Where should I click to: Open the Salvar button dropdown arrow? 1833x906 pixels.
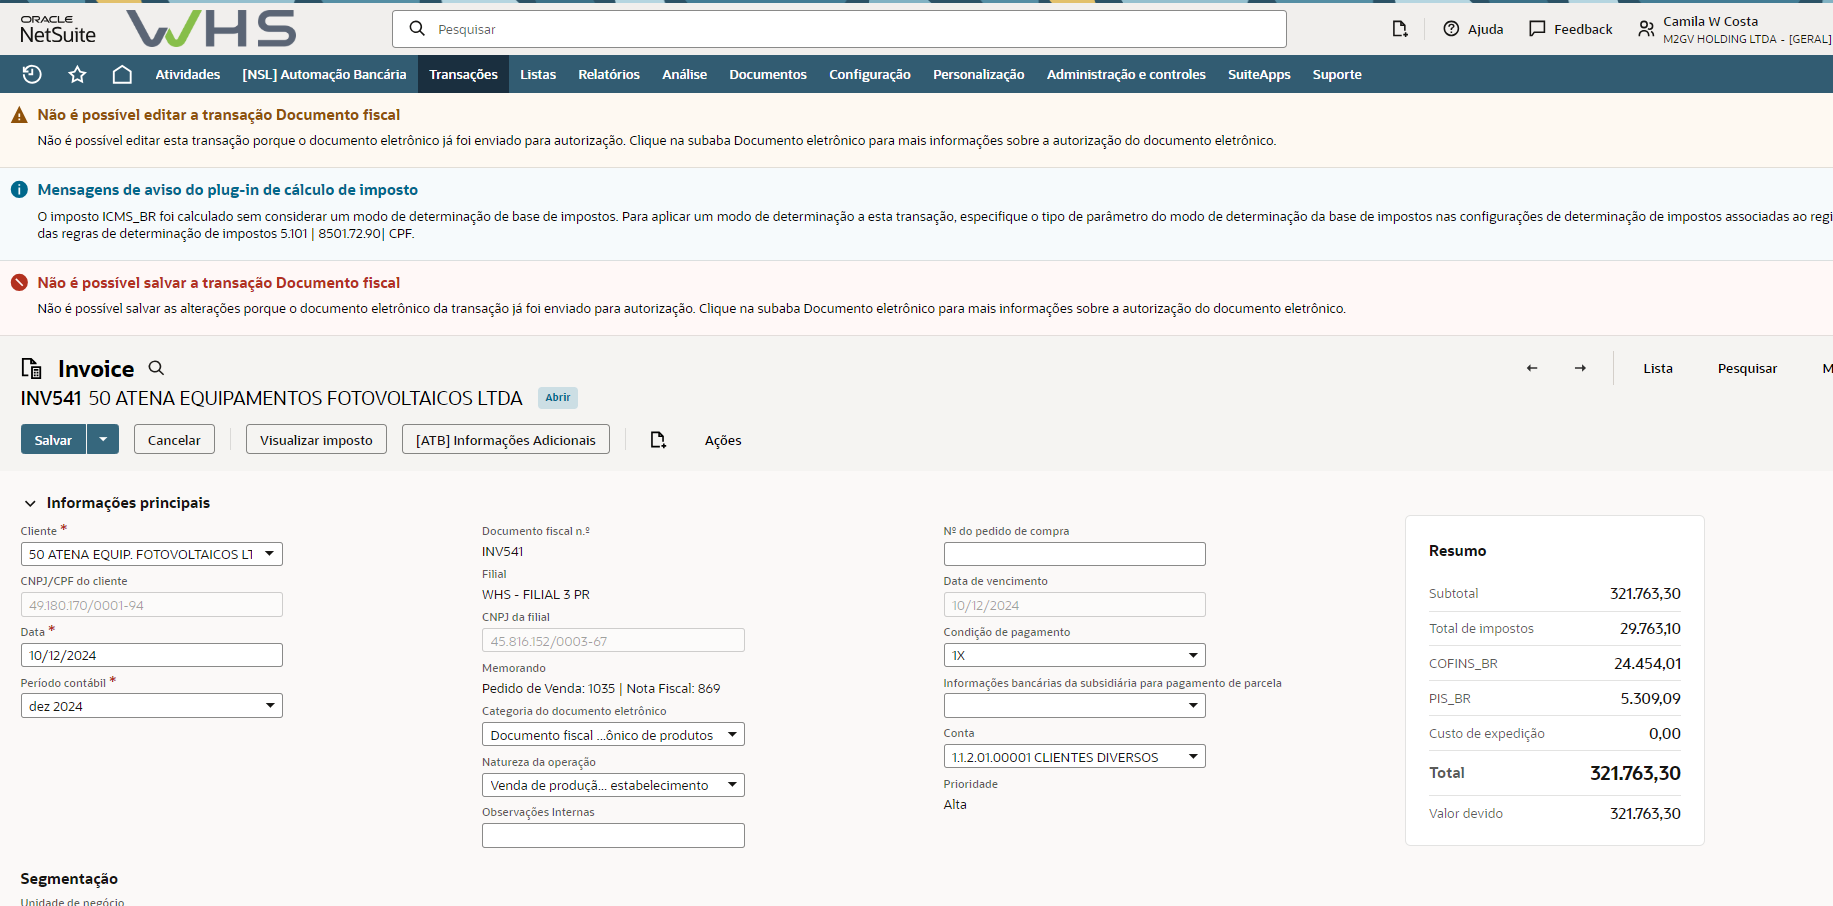pos(103,439)
